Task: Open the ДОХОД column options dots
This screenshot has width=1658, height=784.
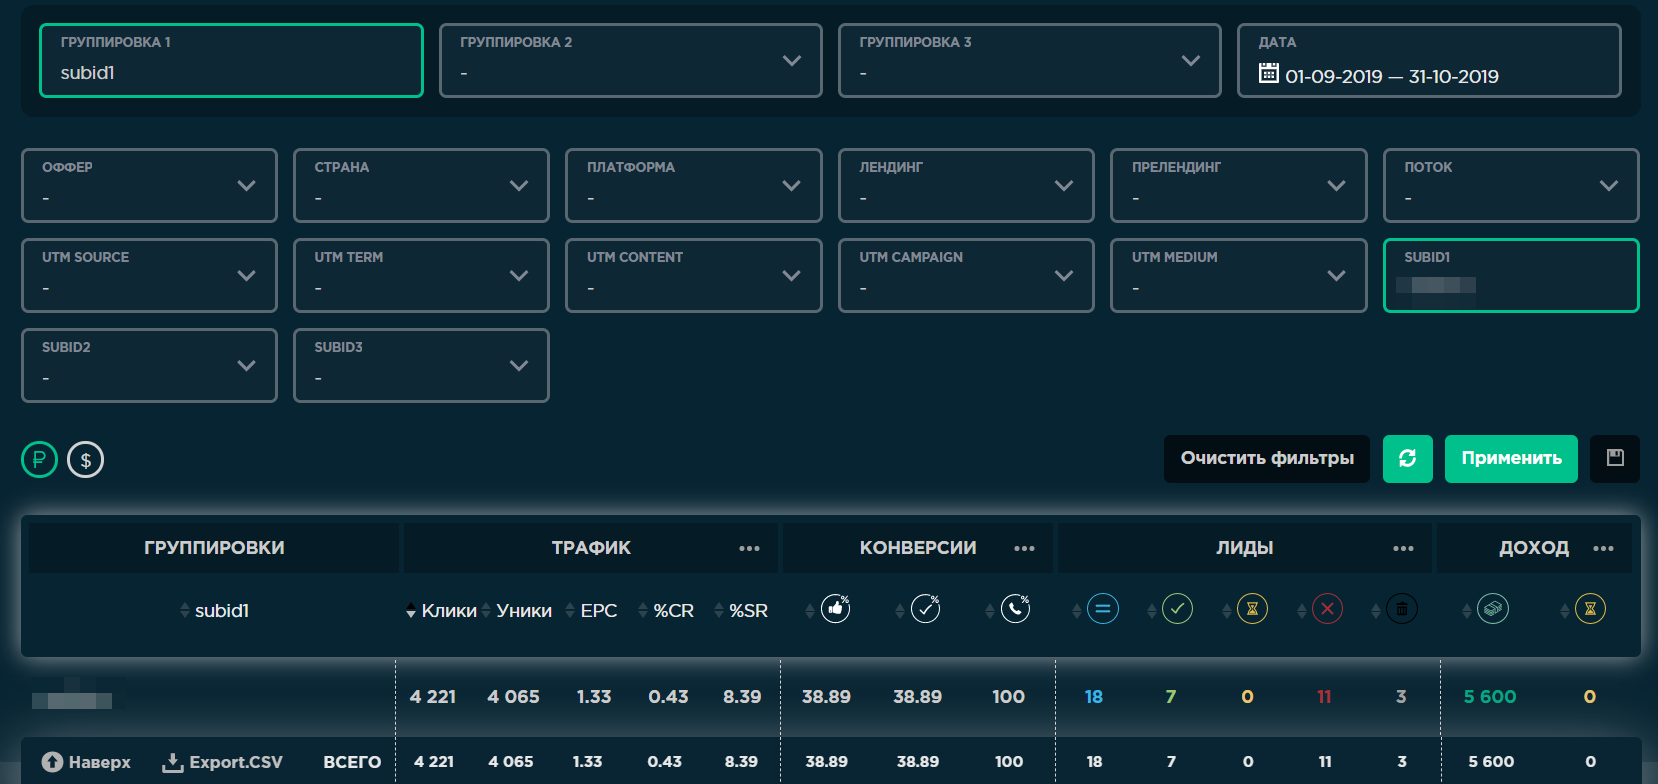Action: (x=1603, y=548)
